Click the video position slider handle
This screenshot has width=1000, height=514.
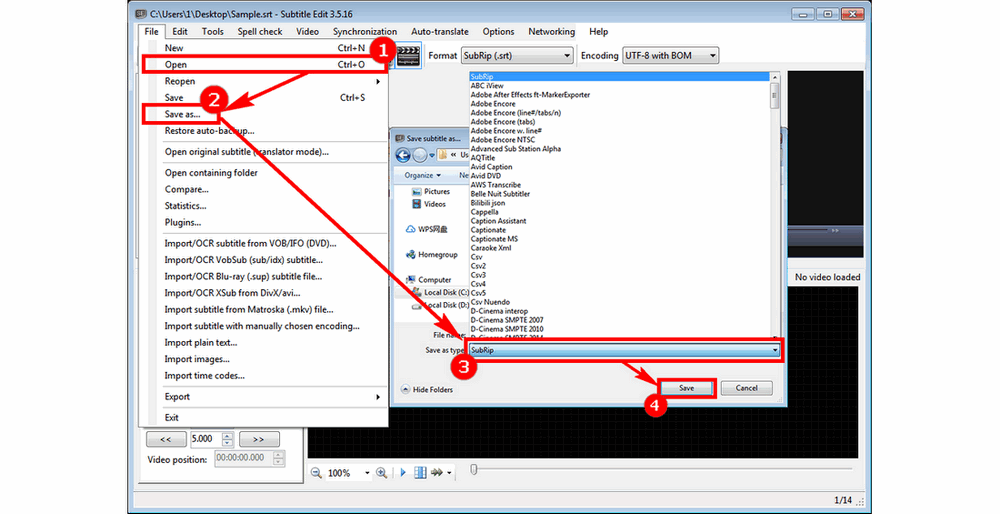[x=474, y=469]
